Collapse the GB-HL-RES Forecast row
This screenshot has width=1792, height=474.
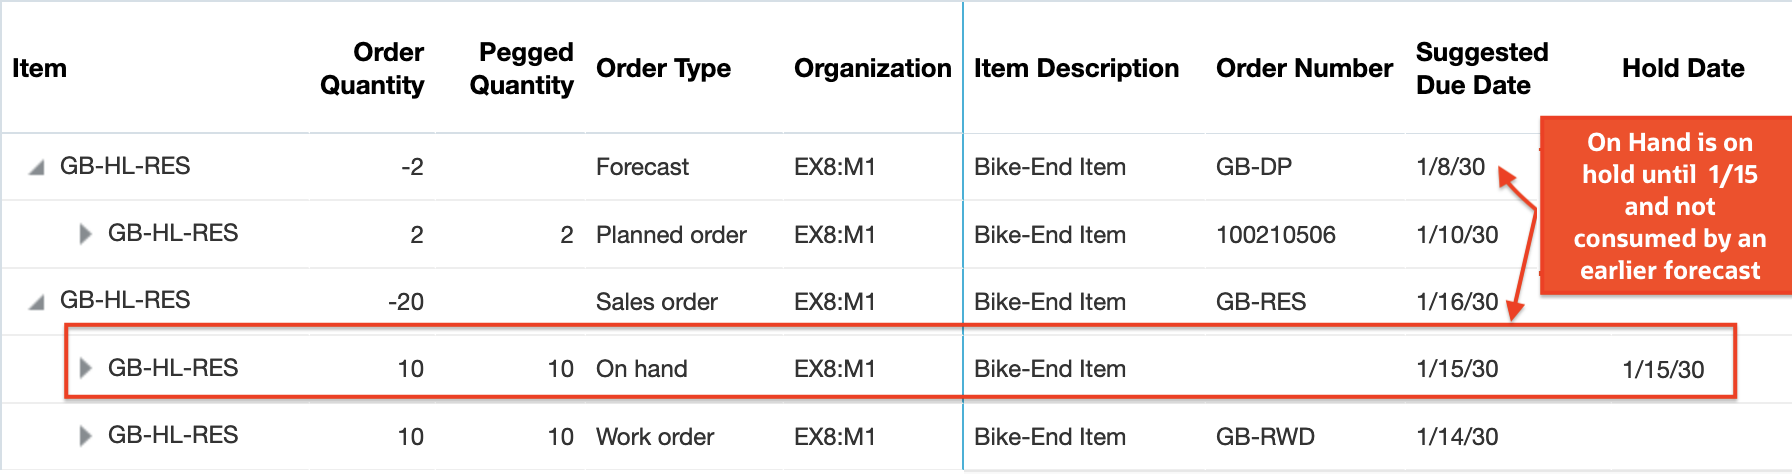coord(37,168)
